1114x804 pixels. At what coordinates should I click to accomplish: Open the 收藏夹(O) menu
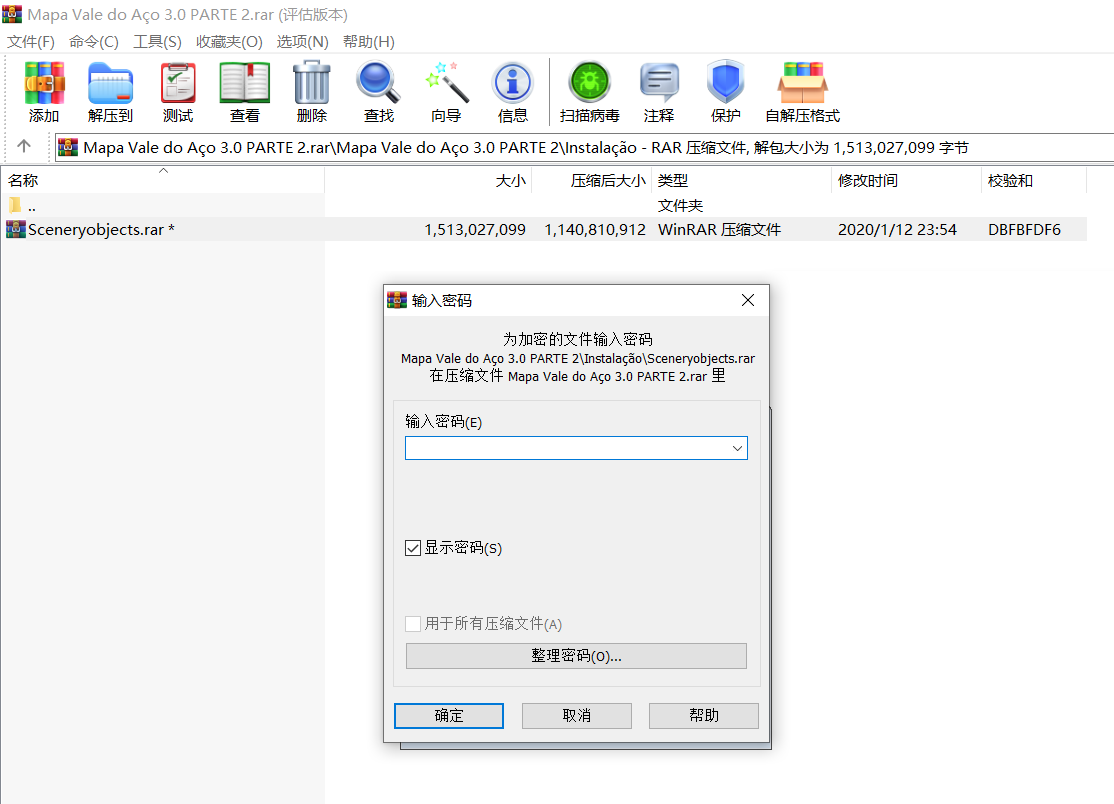[229, 41]
